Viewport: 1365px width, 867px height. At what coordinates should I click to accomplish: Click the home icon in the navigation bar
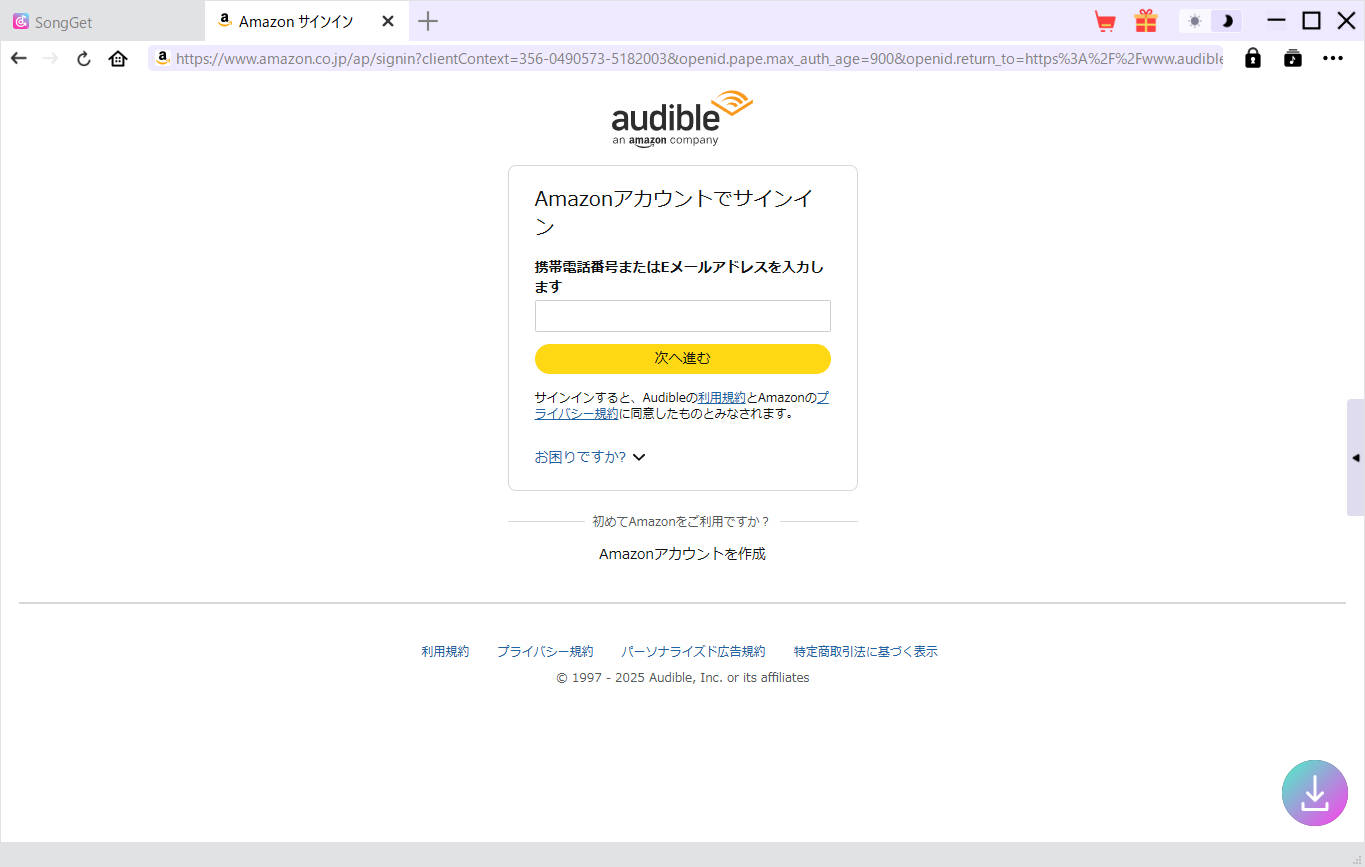[x=117, y=58]
